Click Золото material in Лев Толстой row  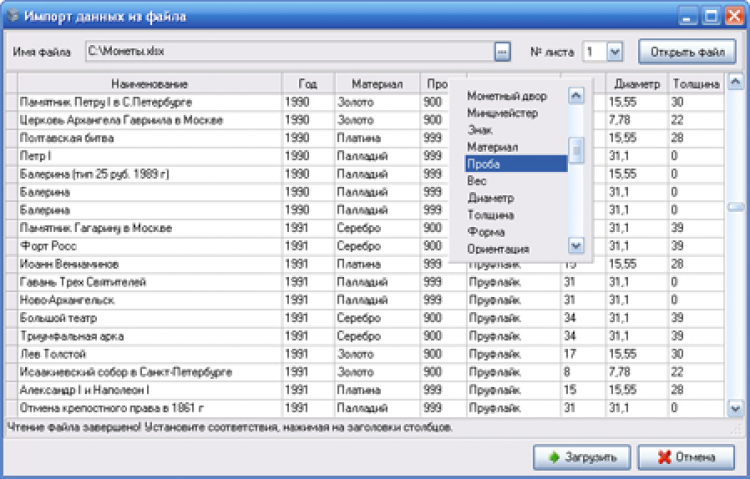[x=377, y=354]
